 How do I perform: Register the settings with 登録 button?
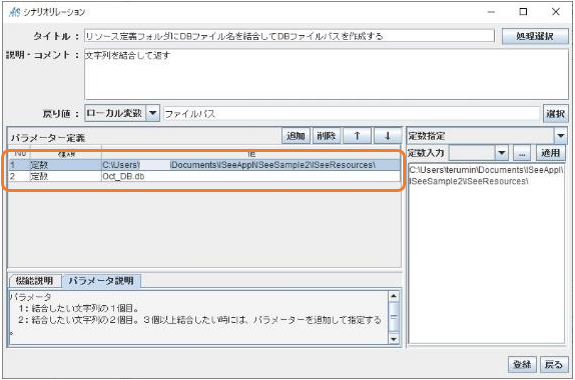click(x=522, y=364)
